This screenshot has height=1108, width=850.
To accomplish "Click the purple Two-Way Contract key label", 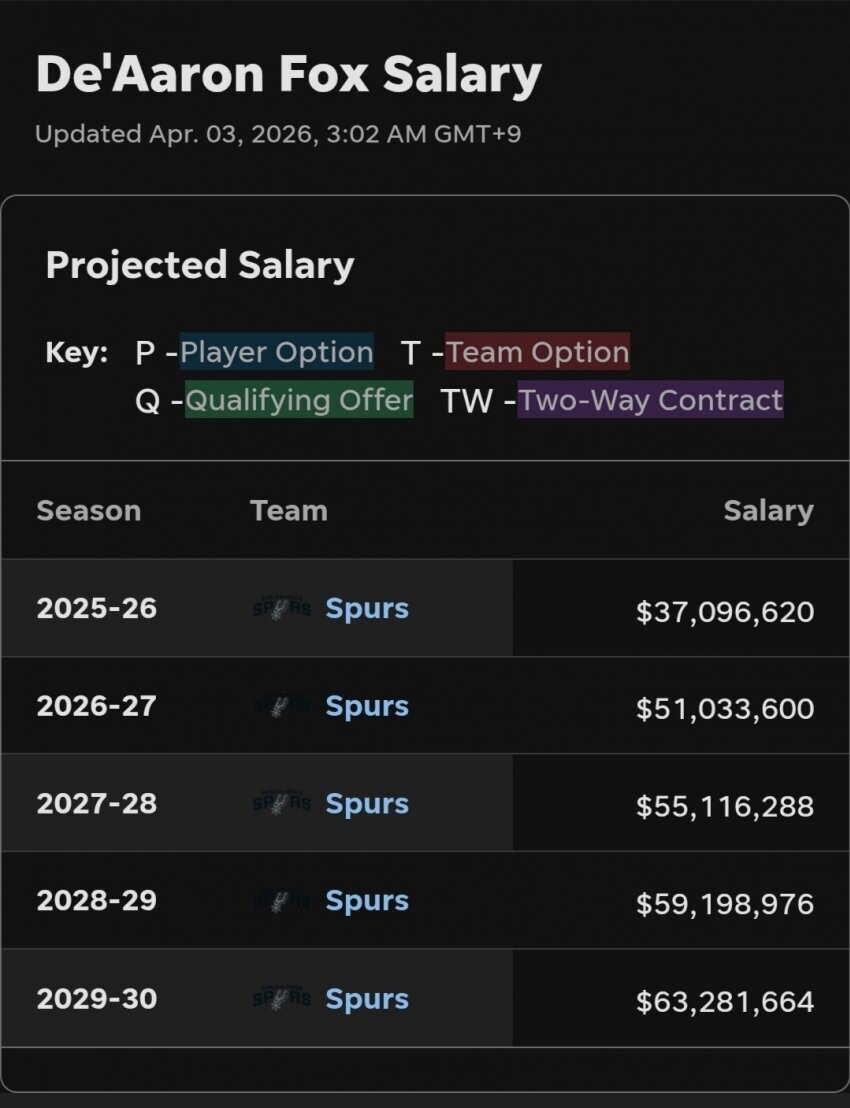I will tap(650, 400).
